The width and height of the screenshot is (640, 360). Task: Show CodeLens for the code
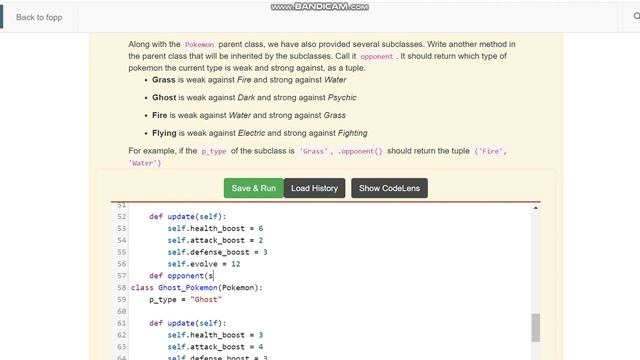click(389, 188)
